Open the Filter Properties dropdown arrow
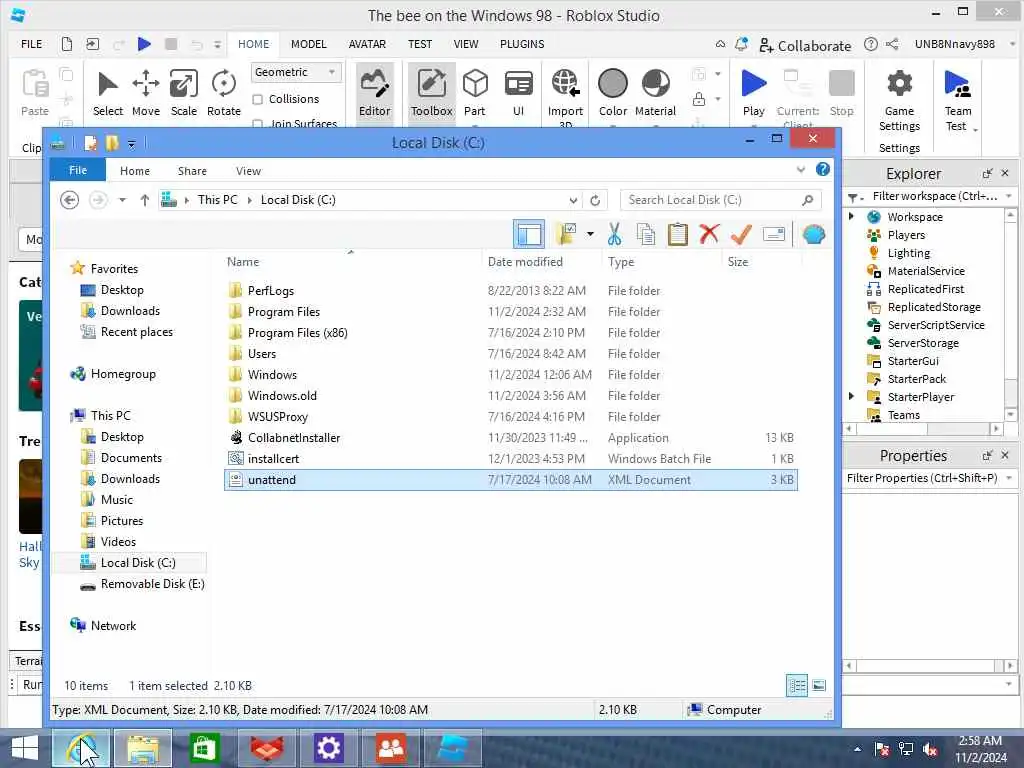This screenshot has height=768, width=1024. (x=1009, y=478)
